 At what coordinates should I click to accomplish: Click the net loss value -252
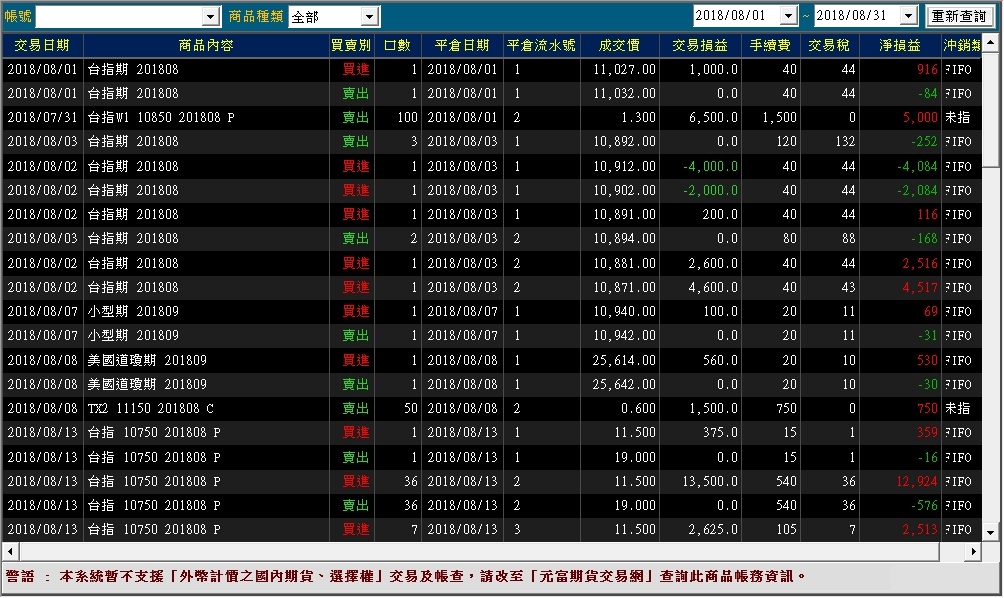click(925, 141)
